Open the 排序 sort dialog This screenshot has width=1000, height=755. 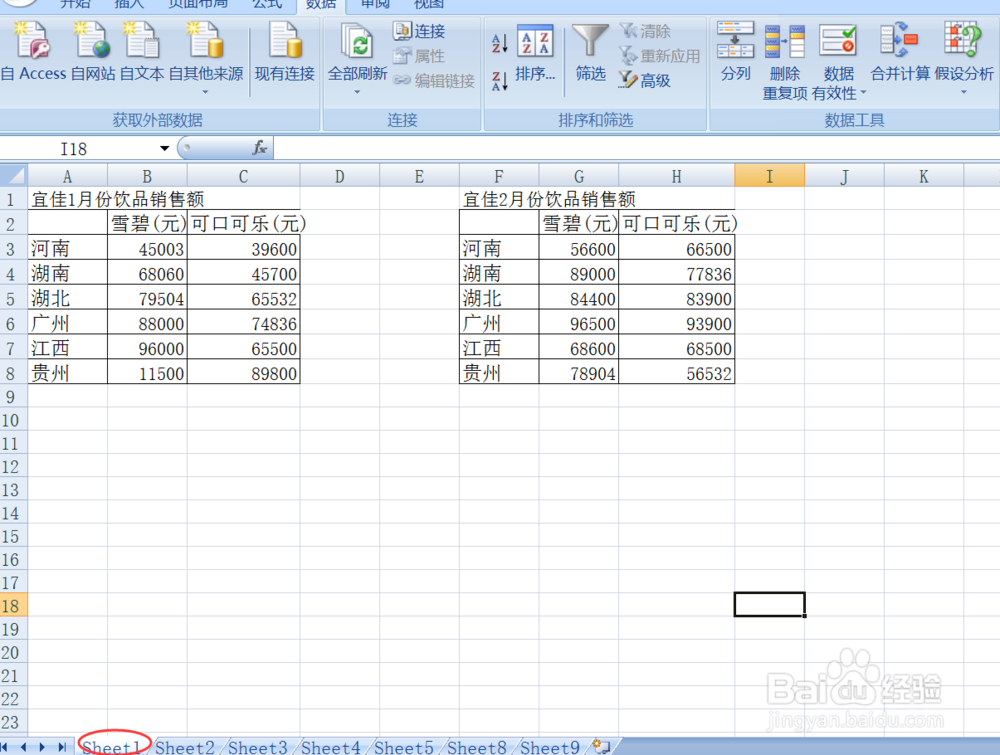[x=535, y=54]
